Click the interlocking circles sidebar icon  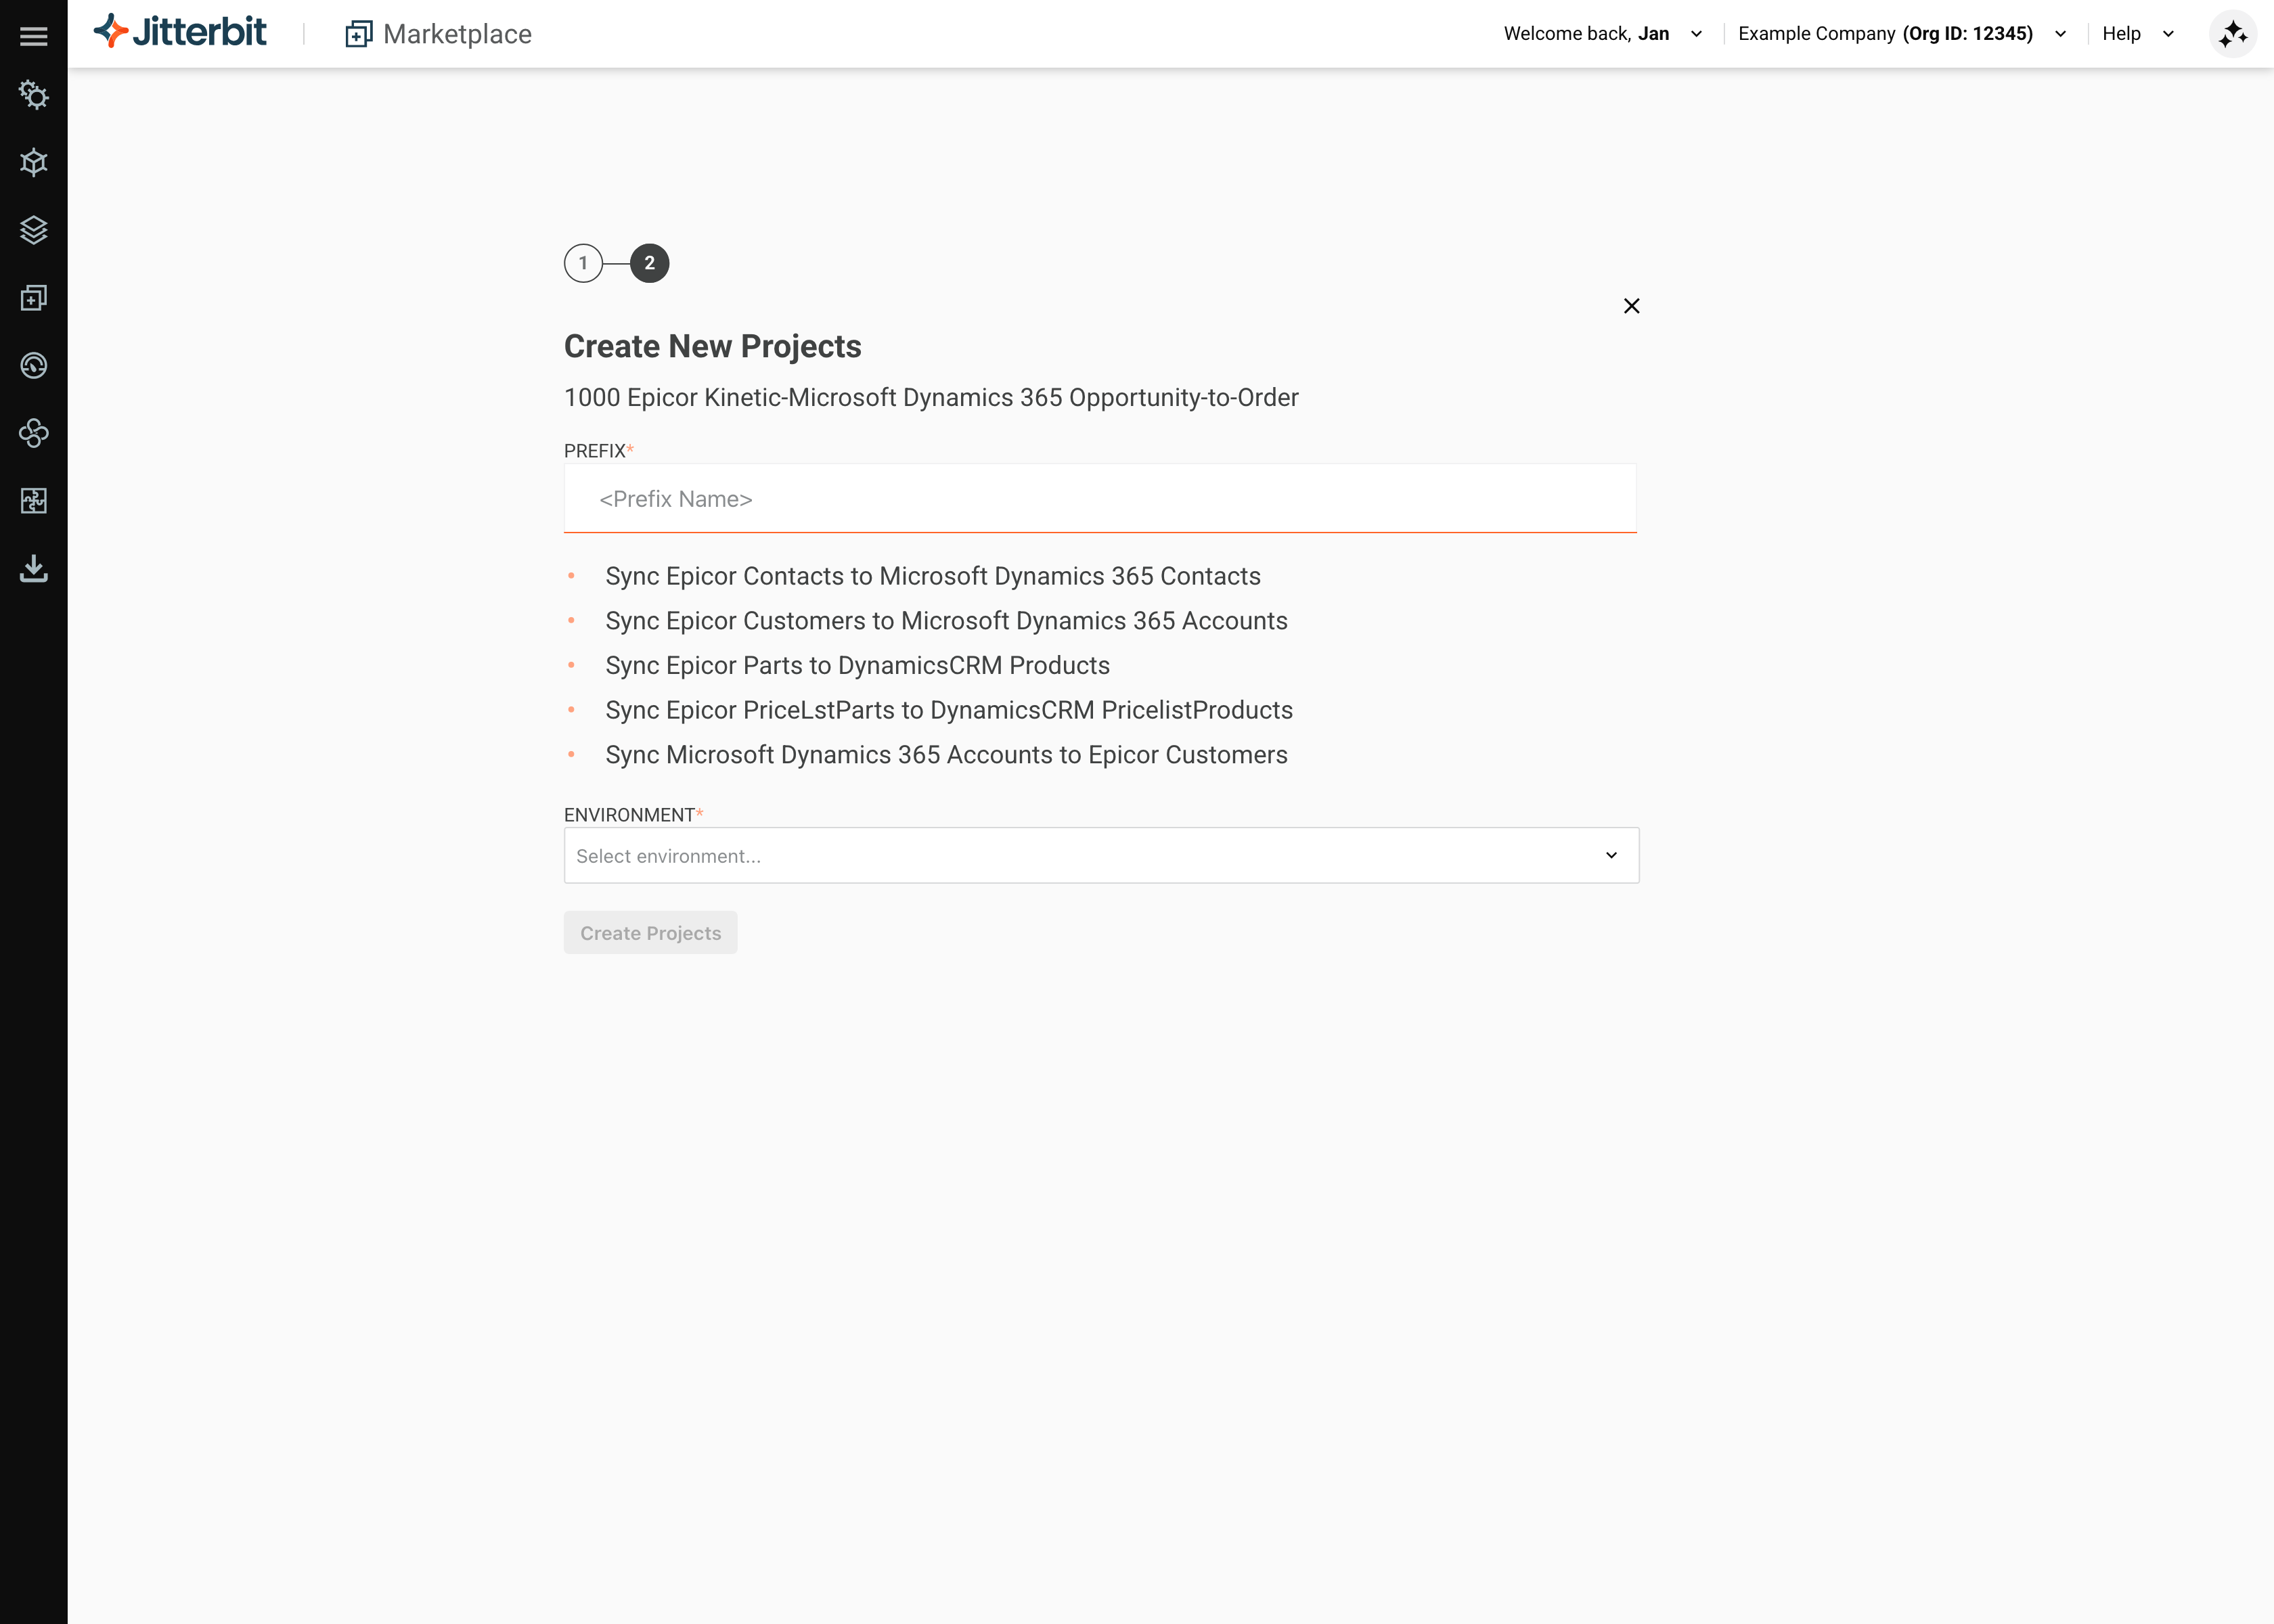33,433
